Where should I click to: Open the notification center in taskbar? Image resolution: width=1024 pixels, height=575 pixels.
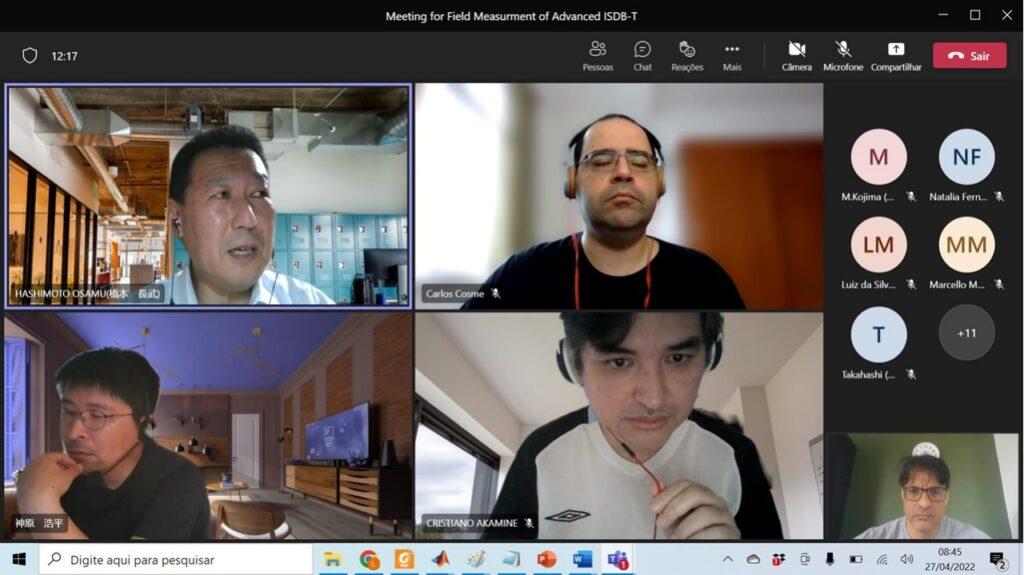997,559
